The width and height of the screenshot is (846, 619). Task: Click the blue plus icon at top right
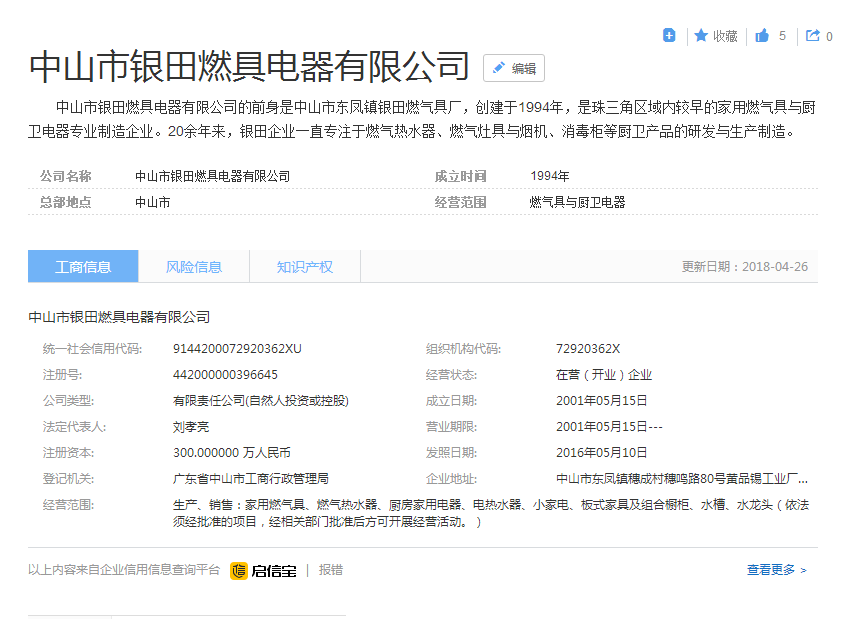pyautogui.click(x=669, y=36)
